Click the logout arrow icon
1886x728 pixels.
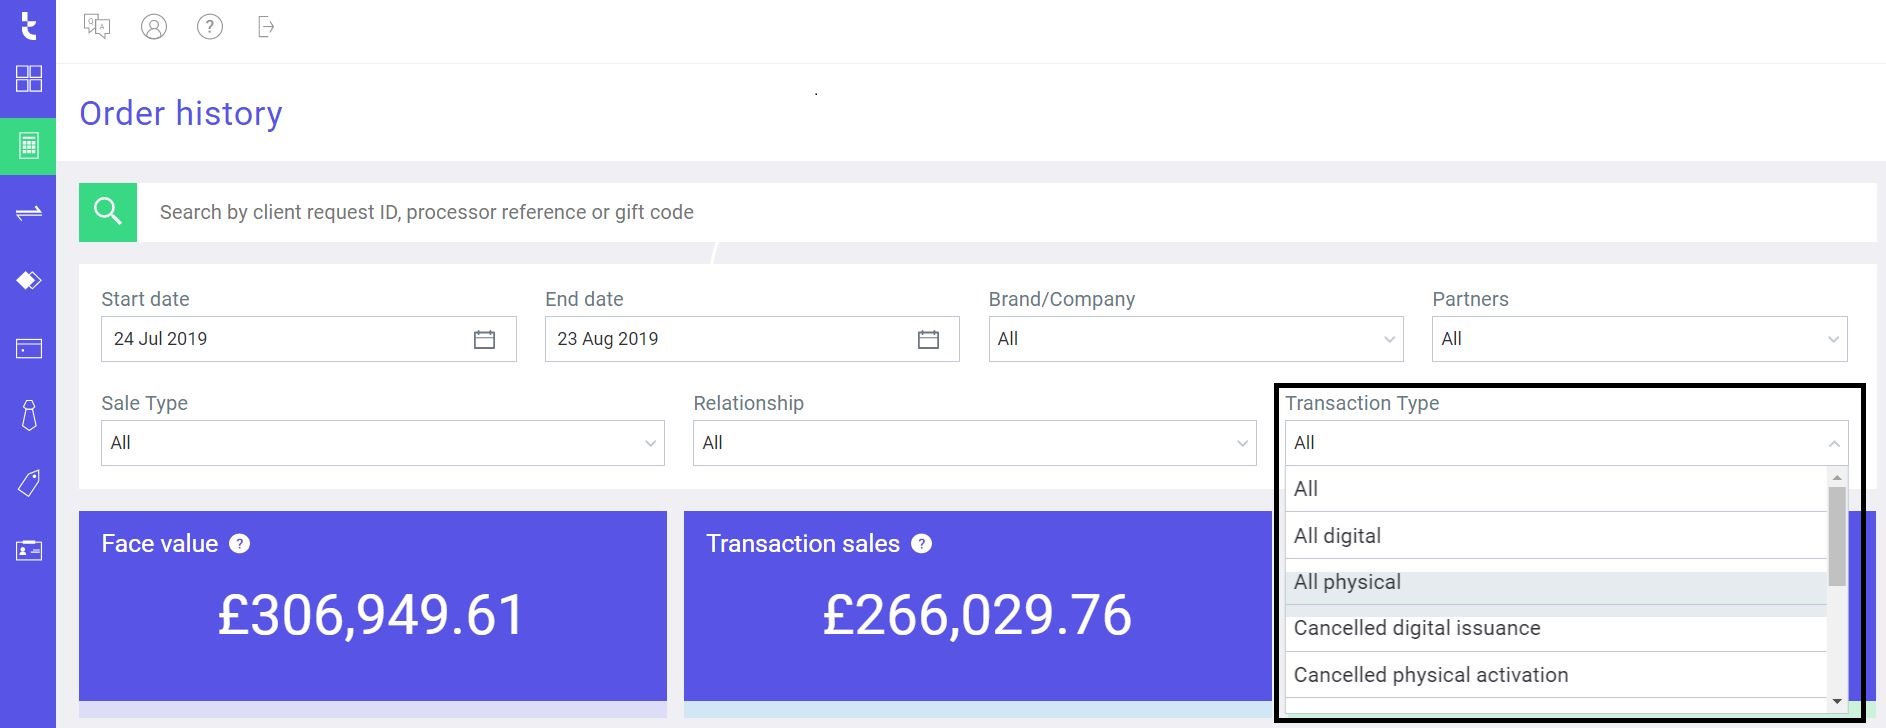(x=265, y=27)
